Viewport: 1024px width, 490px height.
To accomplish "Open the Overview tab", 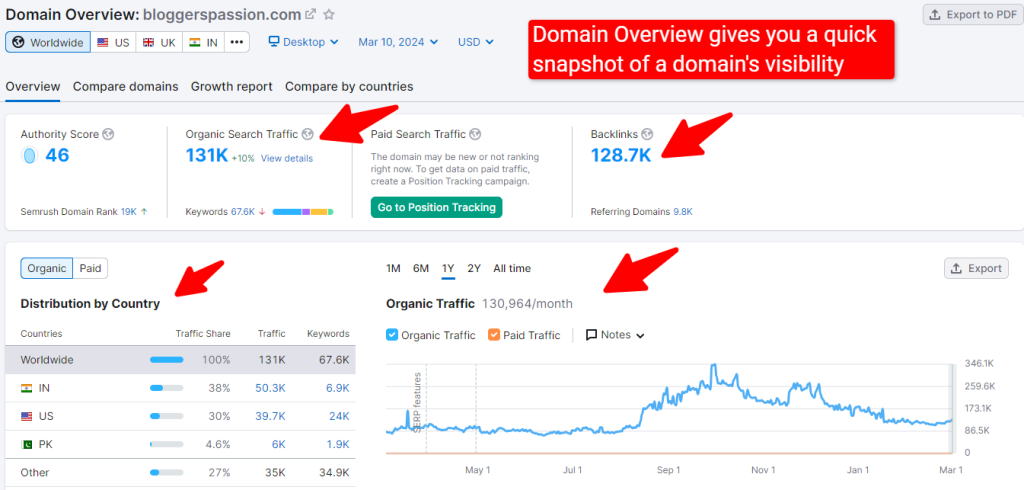I will coord(33,86).
